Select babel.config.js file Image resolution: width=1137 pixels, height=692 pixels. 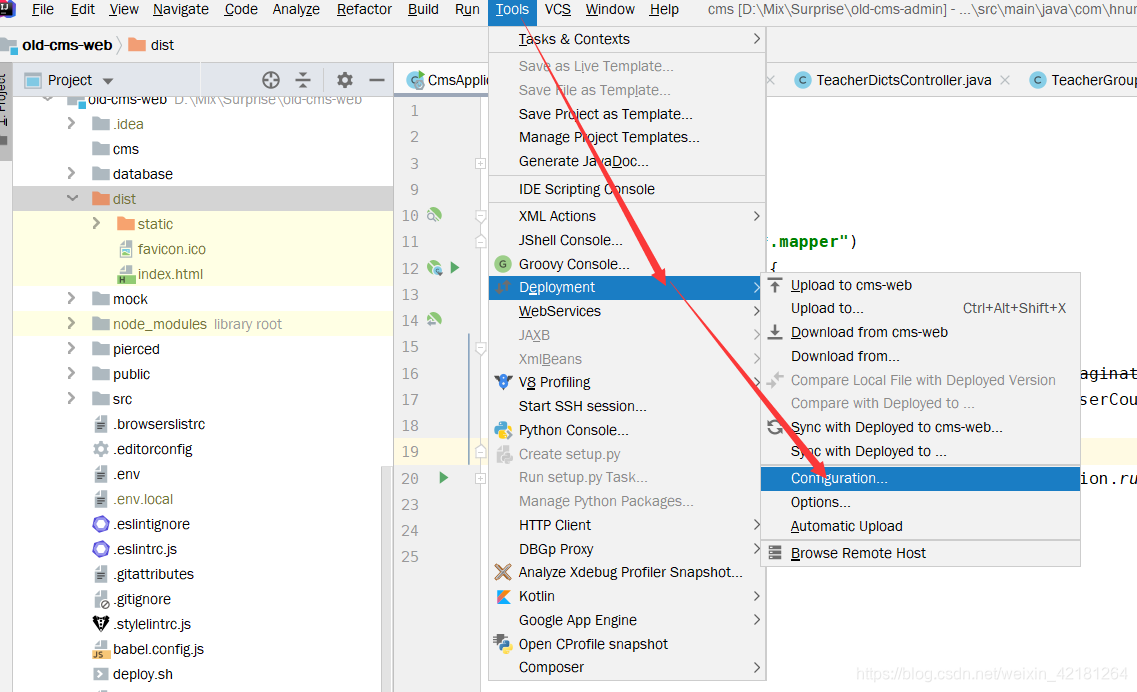tap(158, 649)
